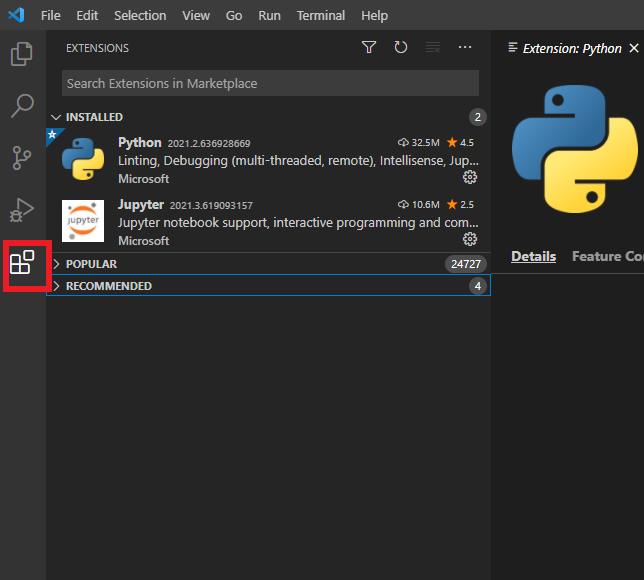Click Python 32.5M download count icon

pyautogui.click(x=403, y=143)
